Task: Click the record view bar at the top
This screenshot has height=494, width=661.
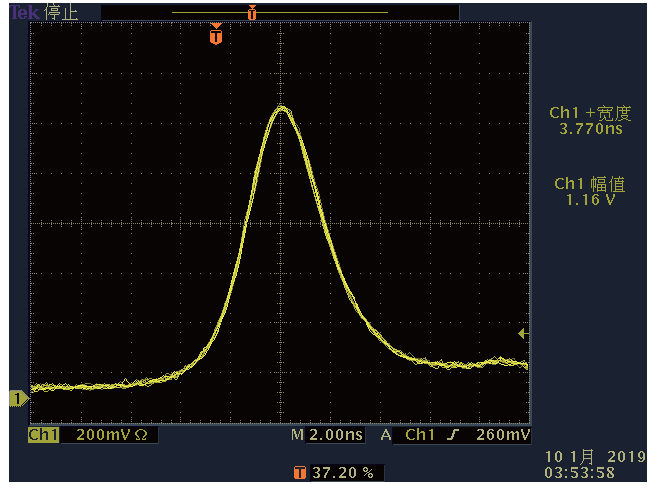Action: [280, 12]
